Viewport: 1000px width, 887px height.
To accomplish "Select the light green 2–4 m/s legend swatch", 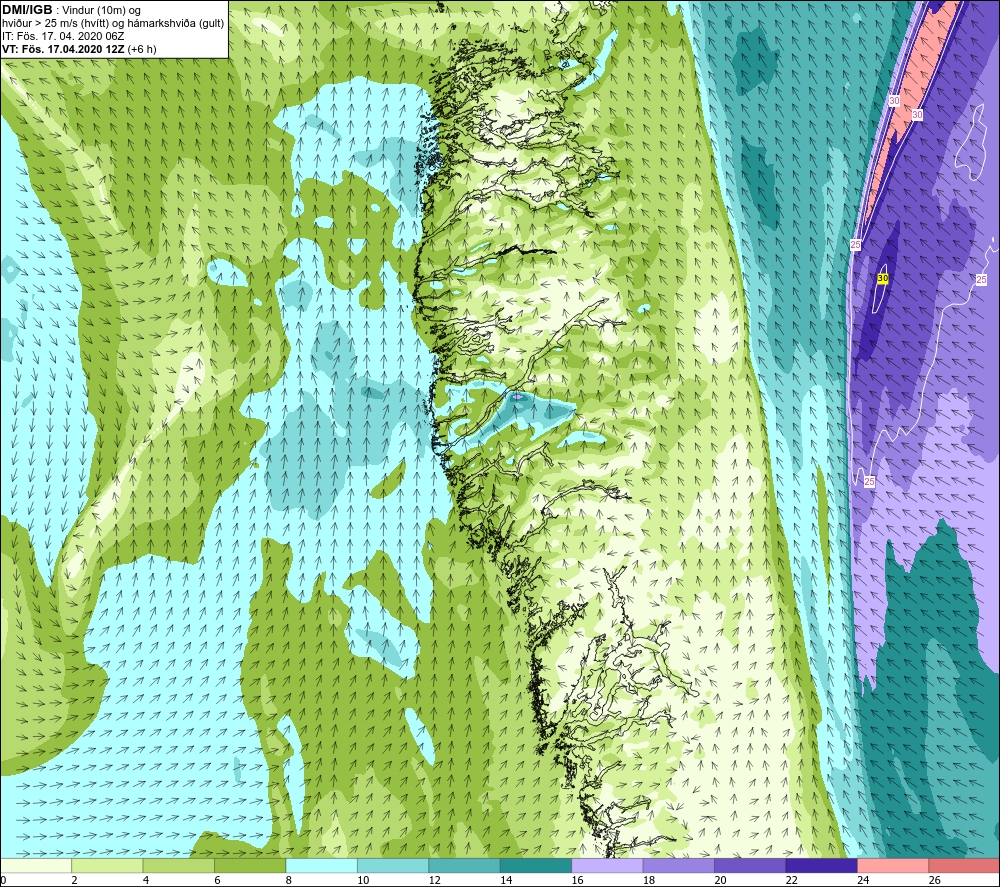I will click(x=107, y=865).
